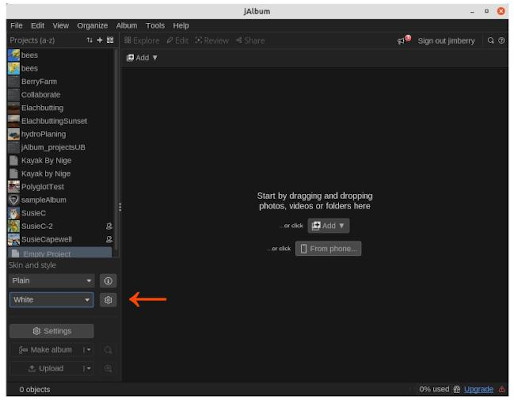Click the search magnifier icon
This screenshot has width=514, height=400.
tap(491, 41)
